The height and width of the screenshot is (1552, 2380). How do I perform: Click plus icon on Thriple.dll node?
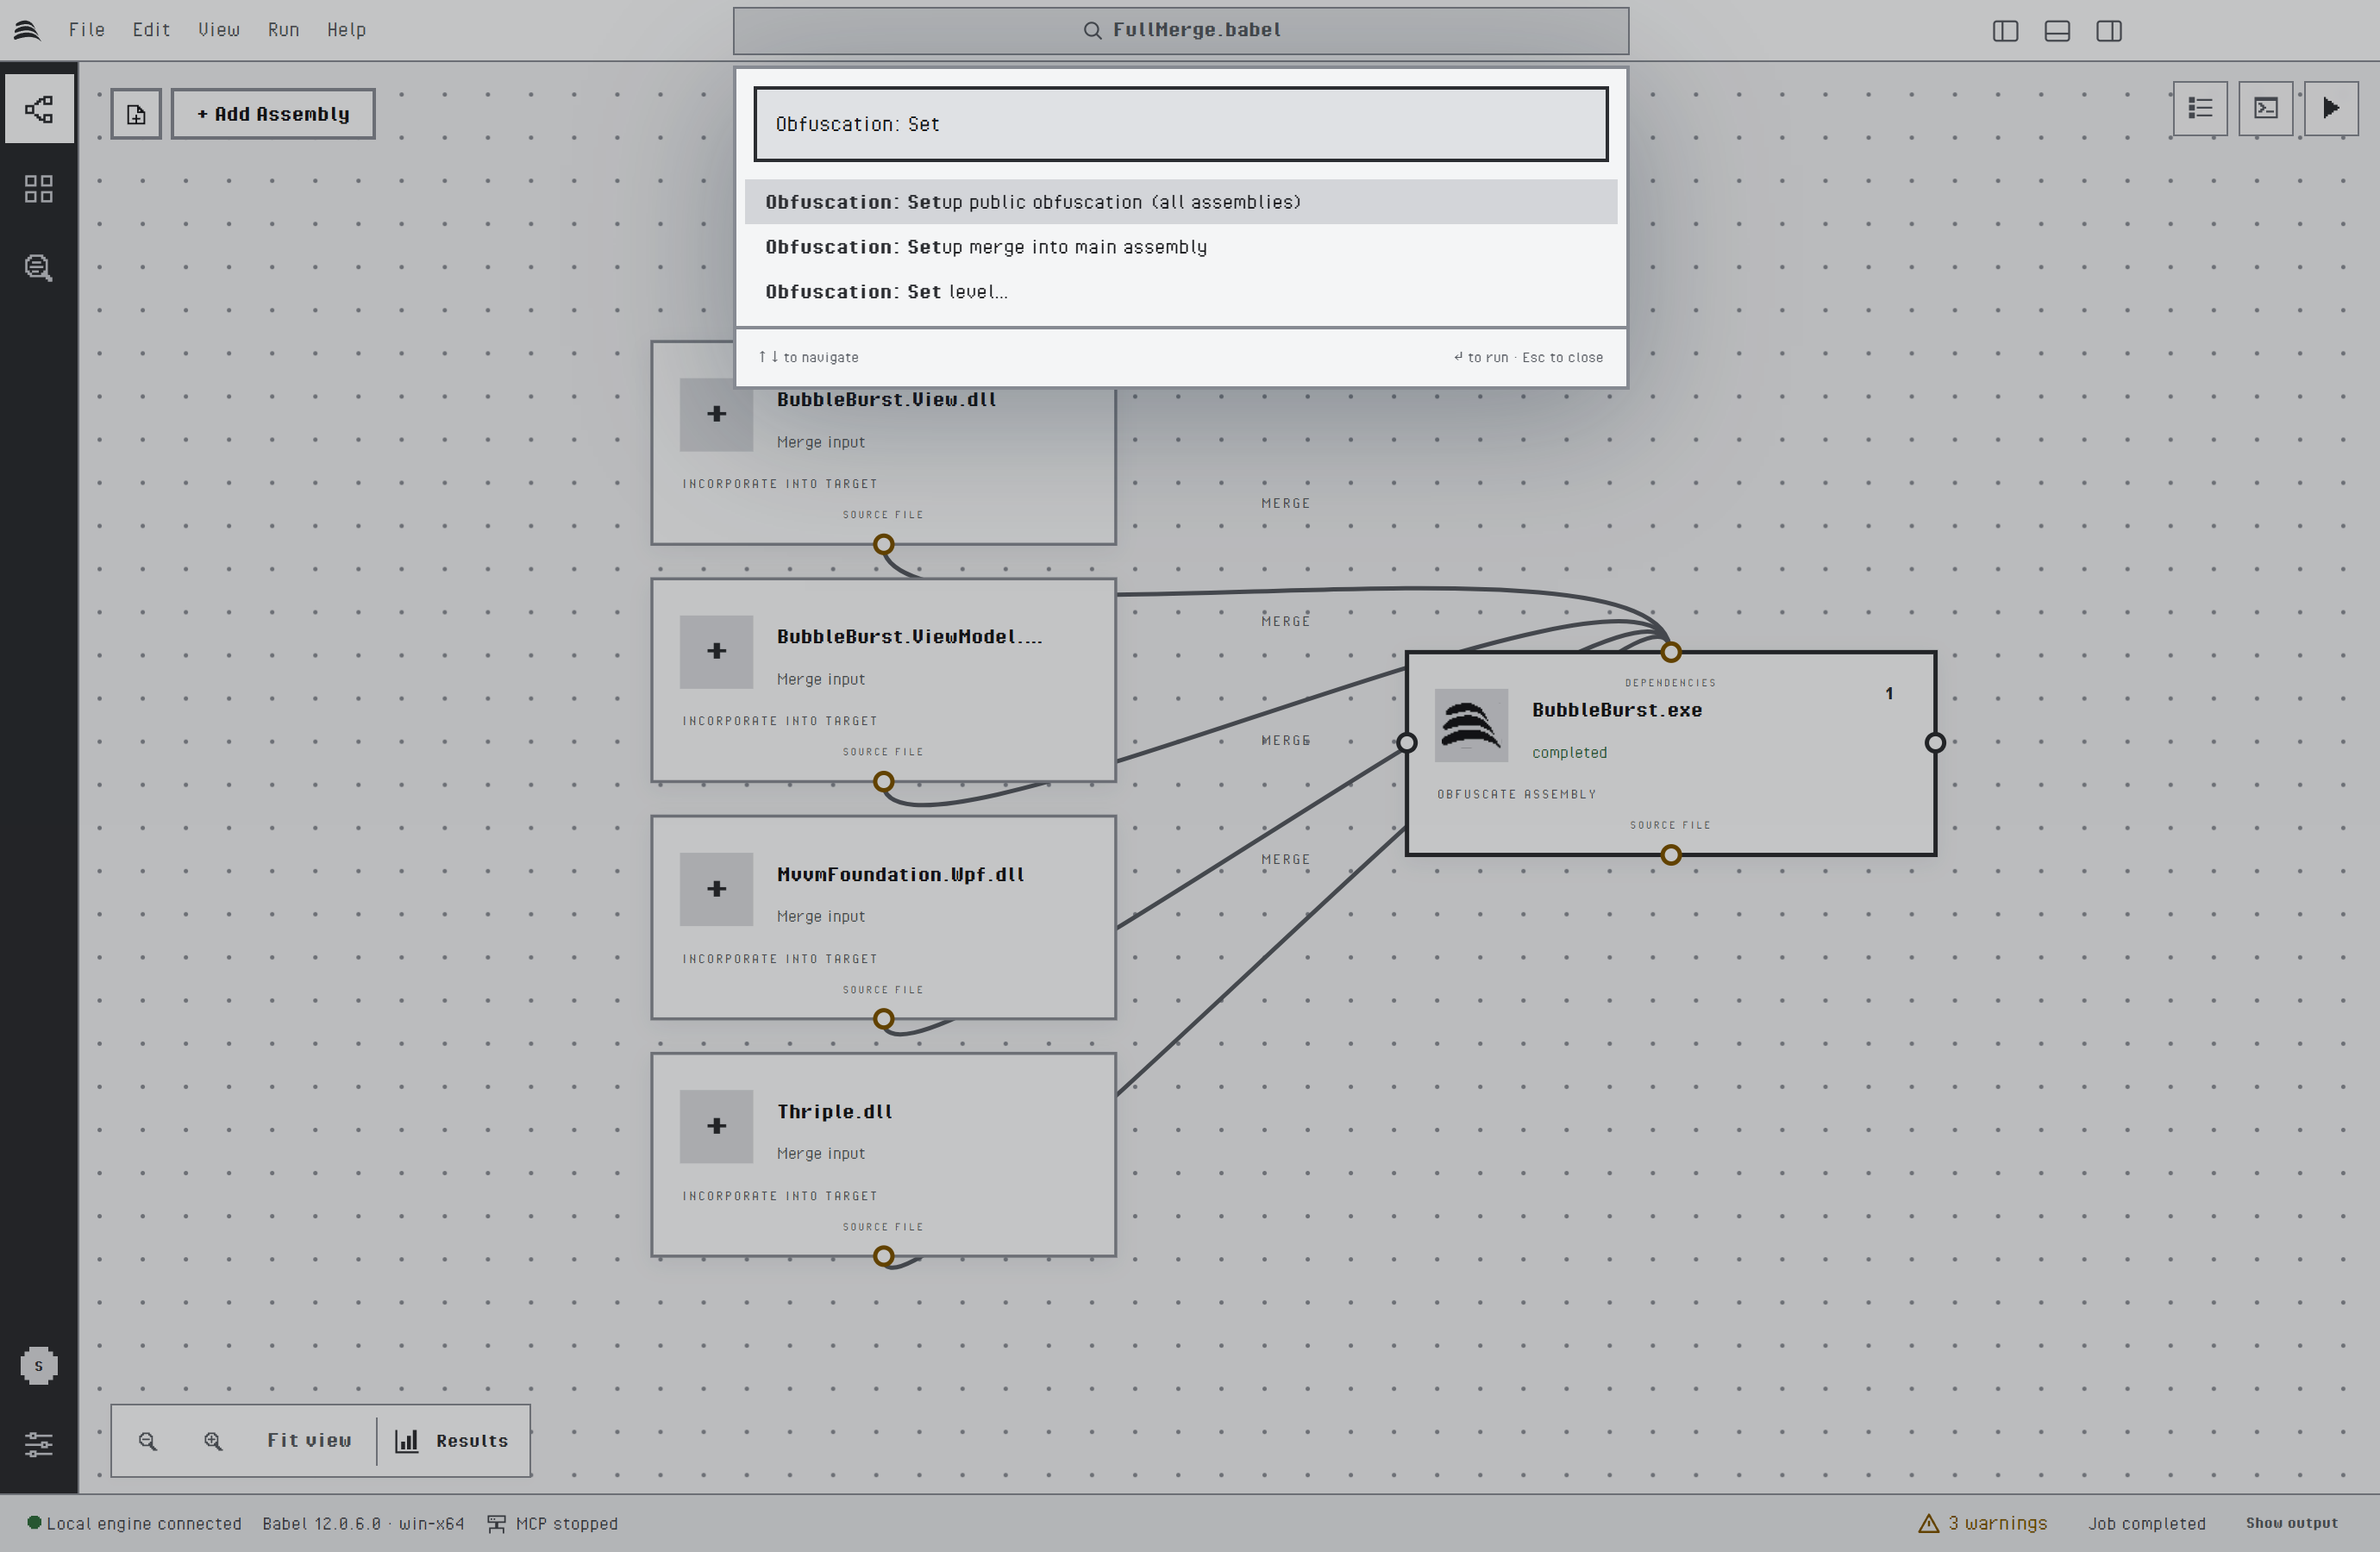tap(716, 1126)
